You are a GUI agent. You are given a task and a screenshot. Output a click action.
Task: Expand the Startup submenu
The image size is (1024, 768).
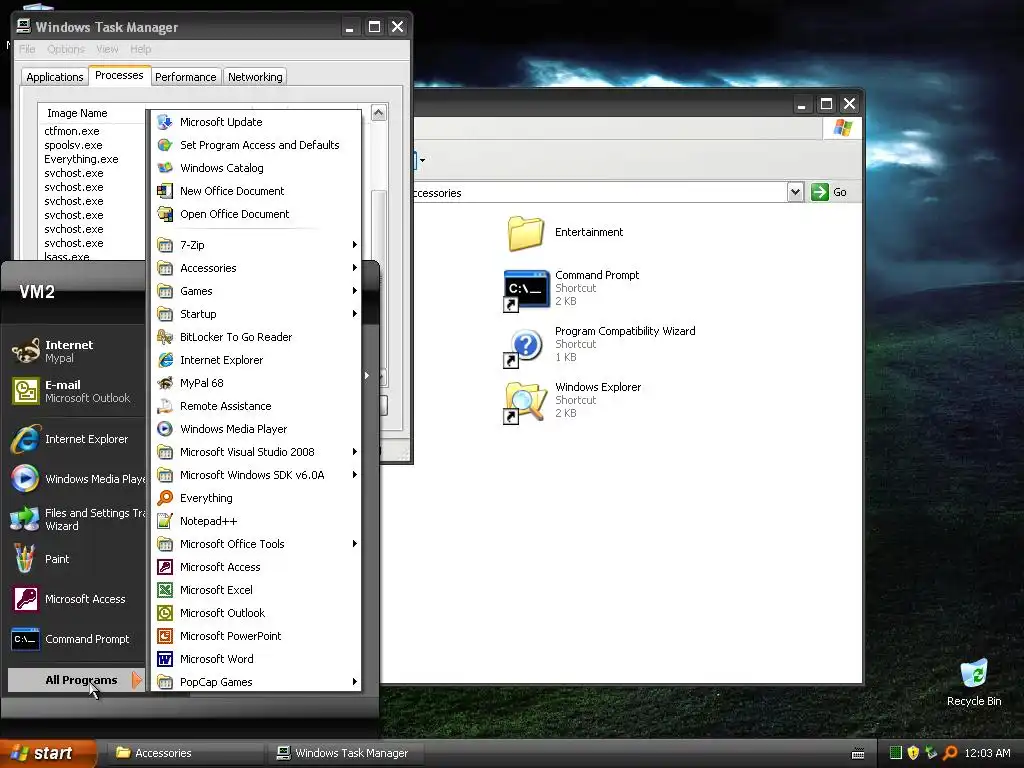[x=255, y=314]
